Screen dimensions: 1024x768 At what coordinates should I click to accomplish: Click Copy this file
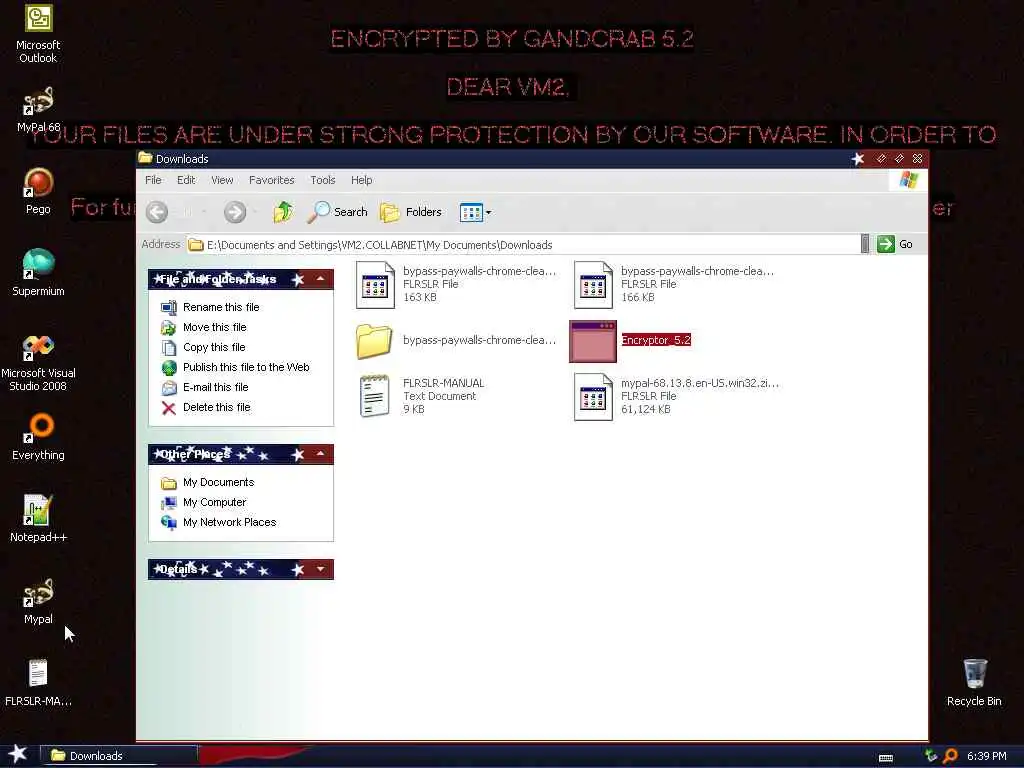point(203,347)
